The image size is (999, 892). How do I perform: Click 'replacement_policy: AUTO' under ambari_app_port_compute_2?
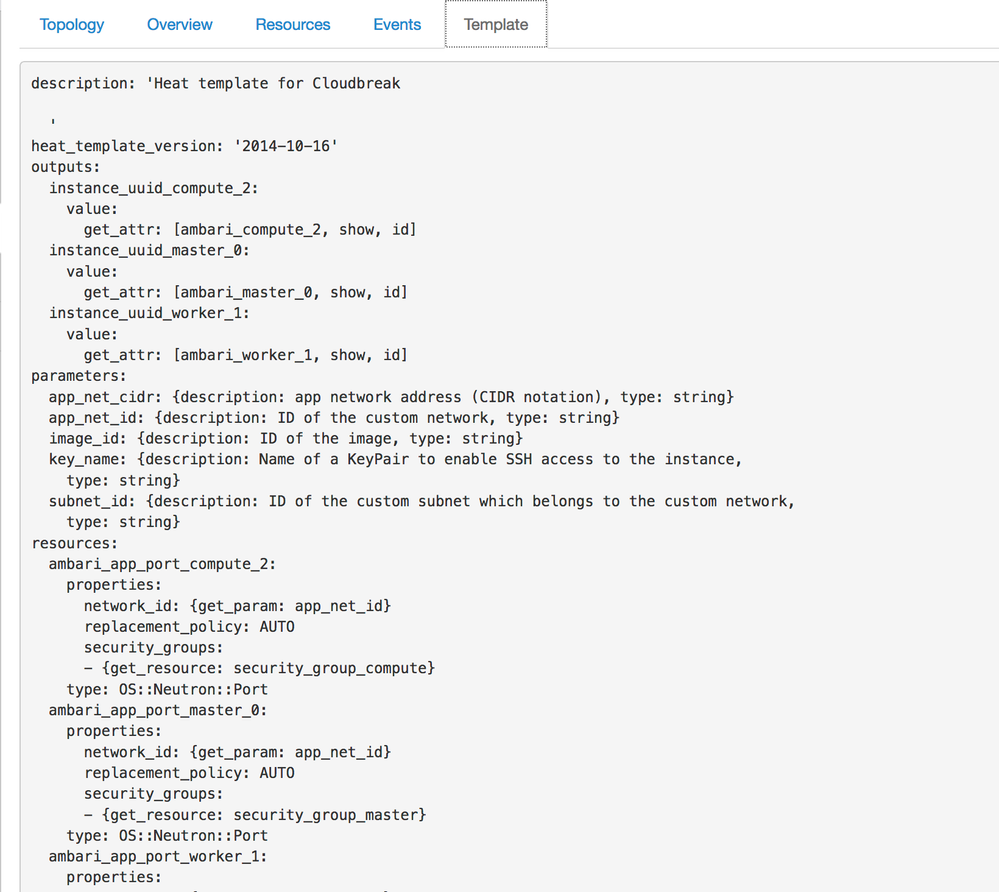189,627
